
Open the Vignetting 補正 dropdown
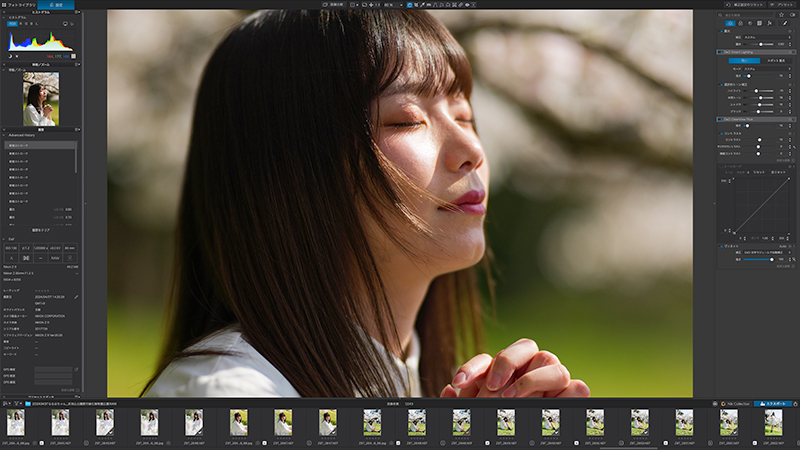(767, 253)
